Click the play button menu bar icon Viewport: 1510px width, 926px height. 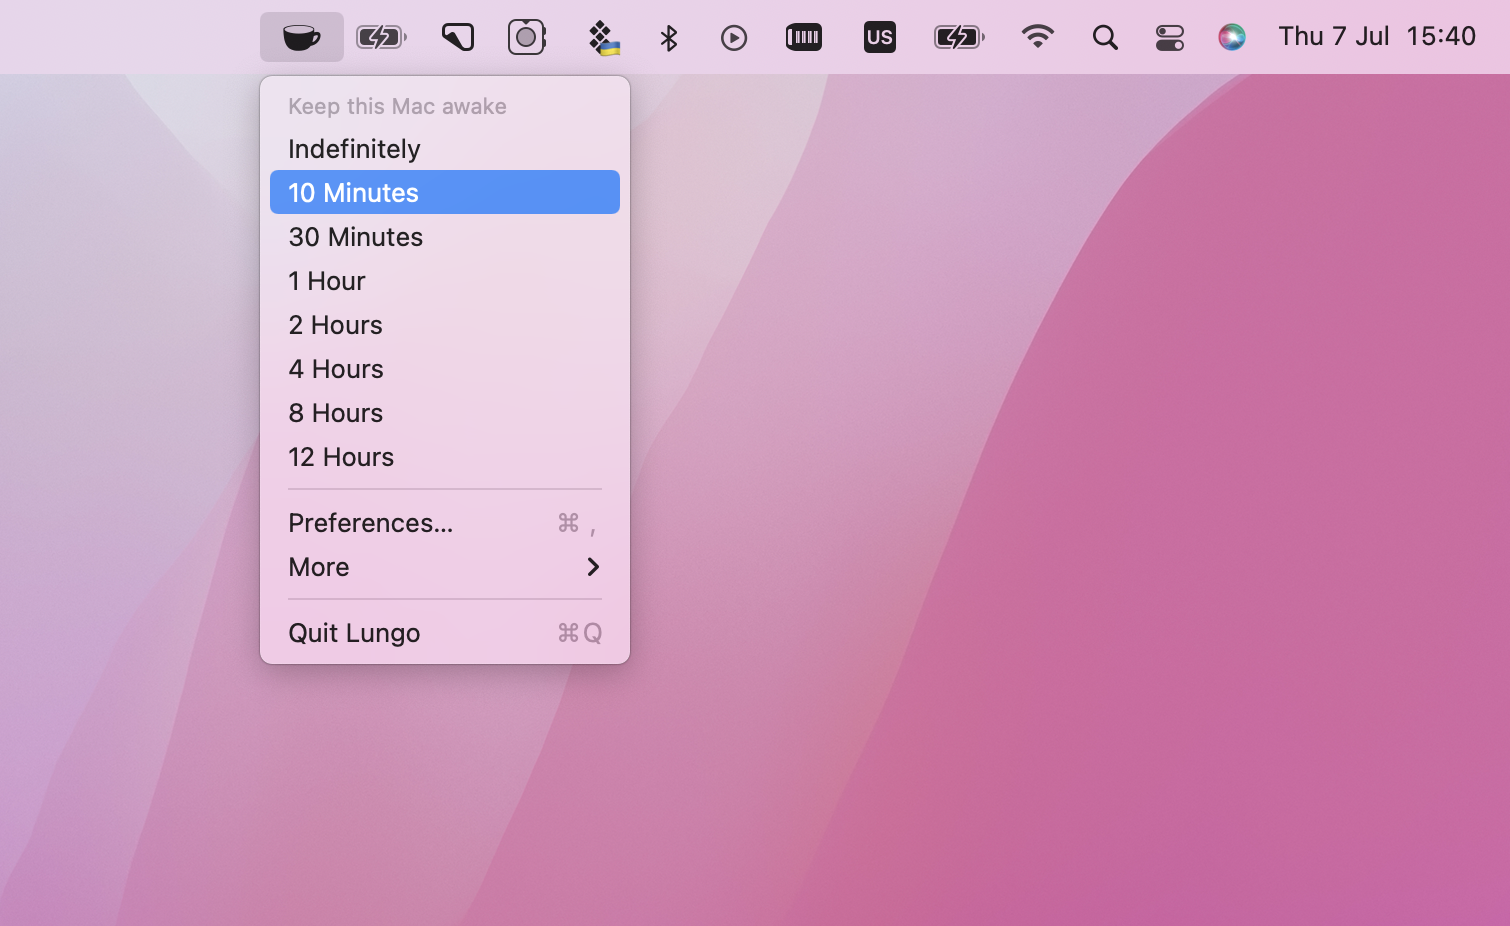tap(733, 36)
